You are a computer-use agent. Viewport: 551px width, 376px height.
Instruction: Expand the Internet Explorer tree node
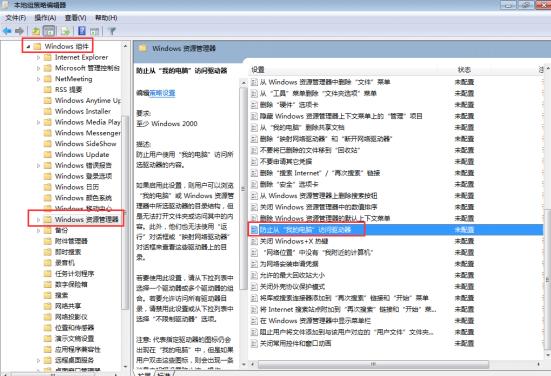pos(38,57)
